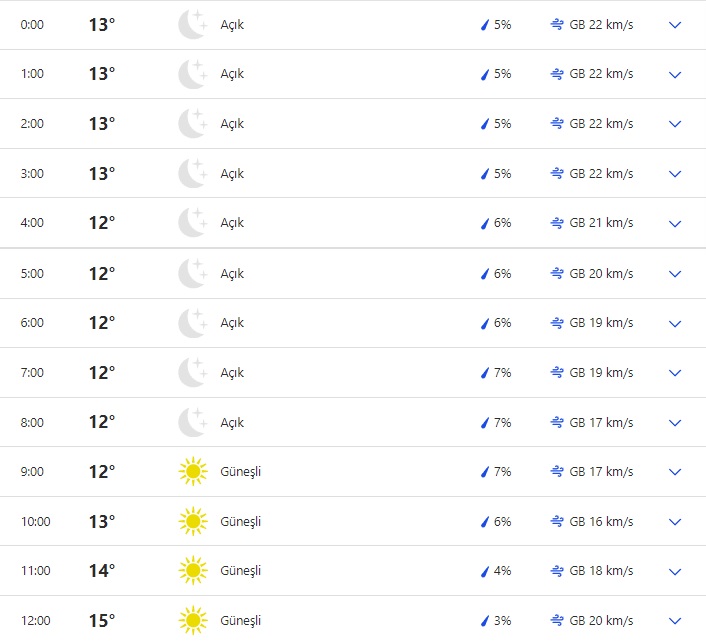Click the 2:00 time label
This screenshot has width=706, height=641.
[x=32, y=124]
